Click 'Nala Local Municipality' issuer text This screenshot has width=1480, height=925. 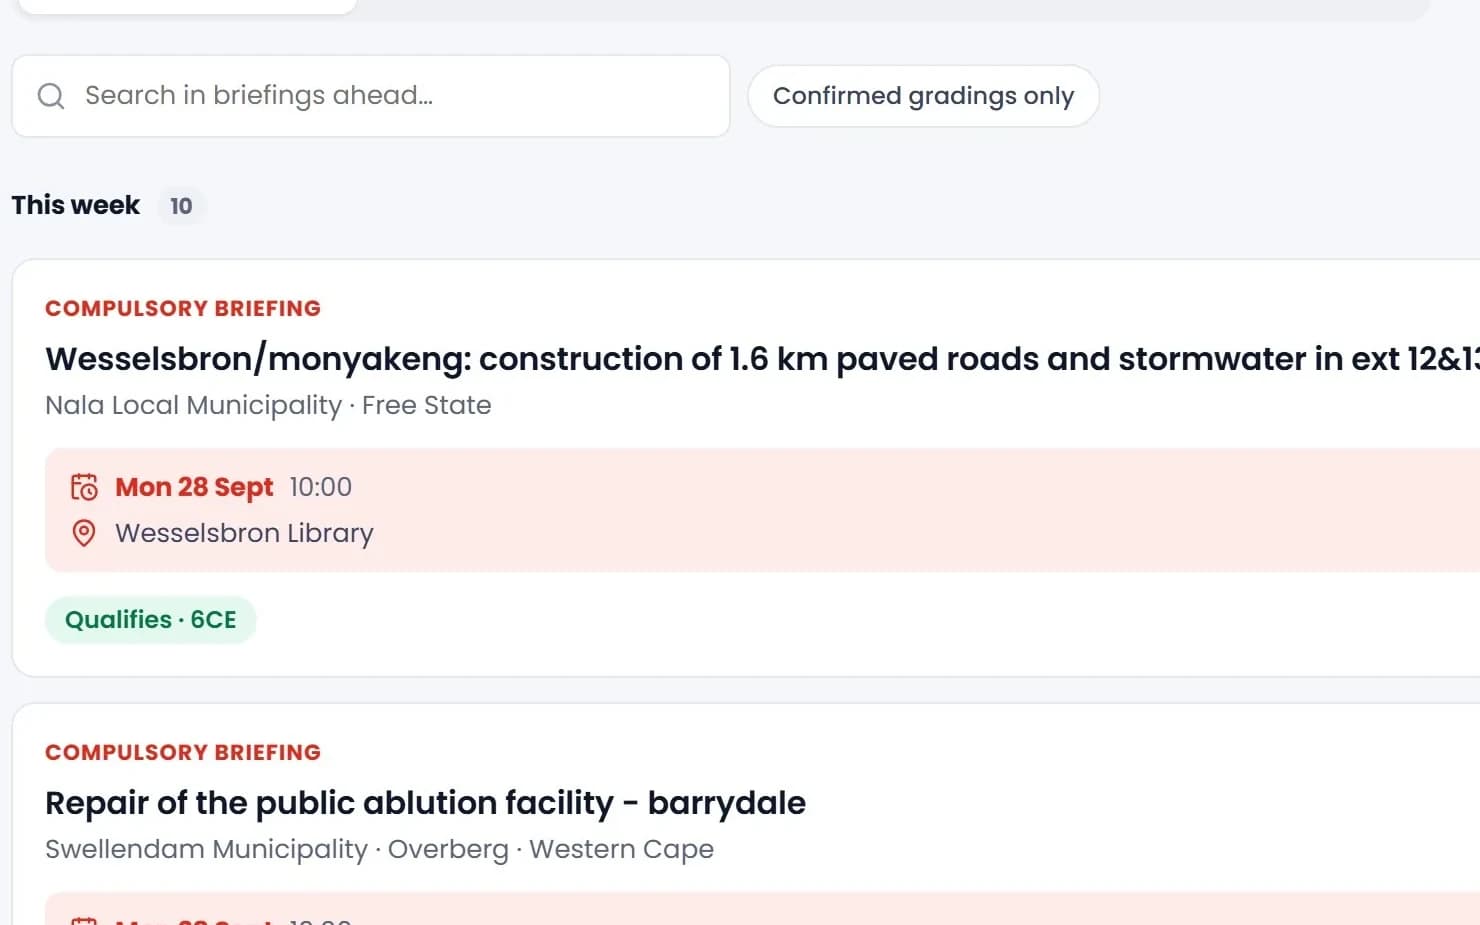click(x=194, y=405)
